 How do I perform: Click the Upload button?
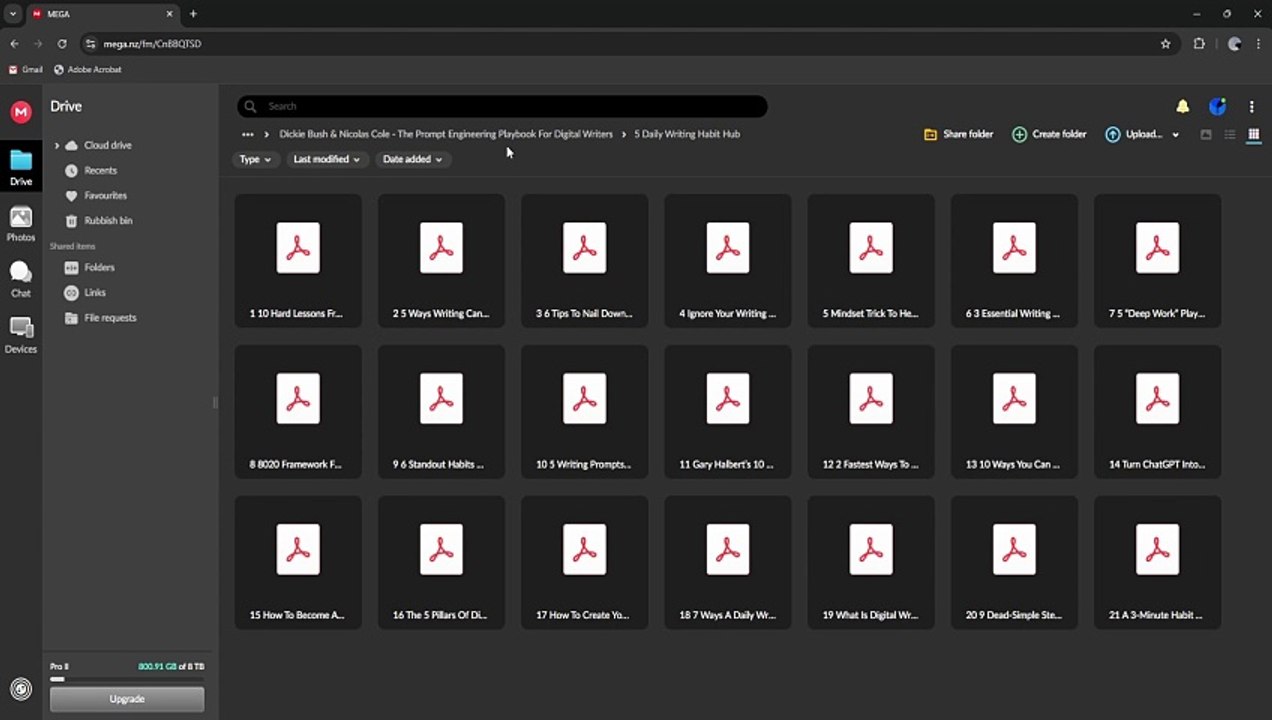[1134, 134]
